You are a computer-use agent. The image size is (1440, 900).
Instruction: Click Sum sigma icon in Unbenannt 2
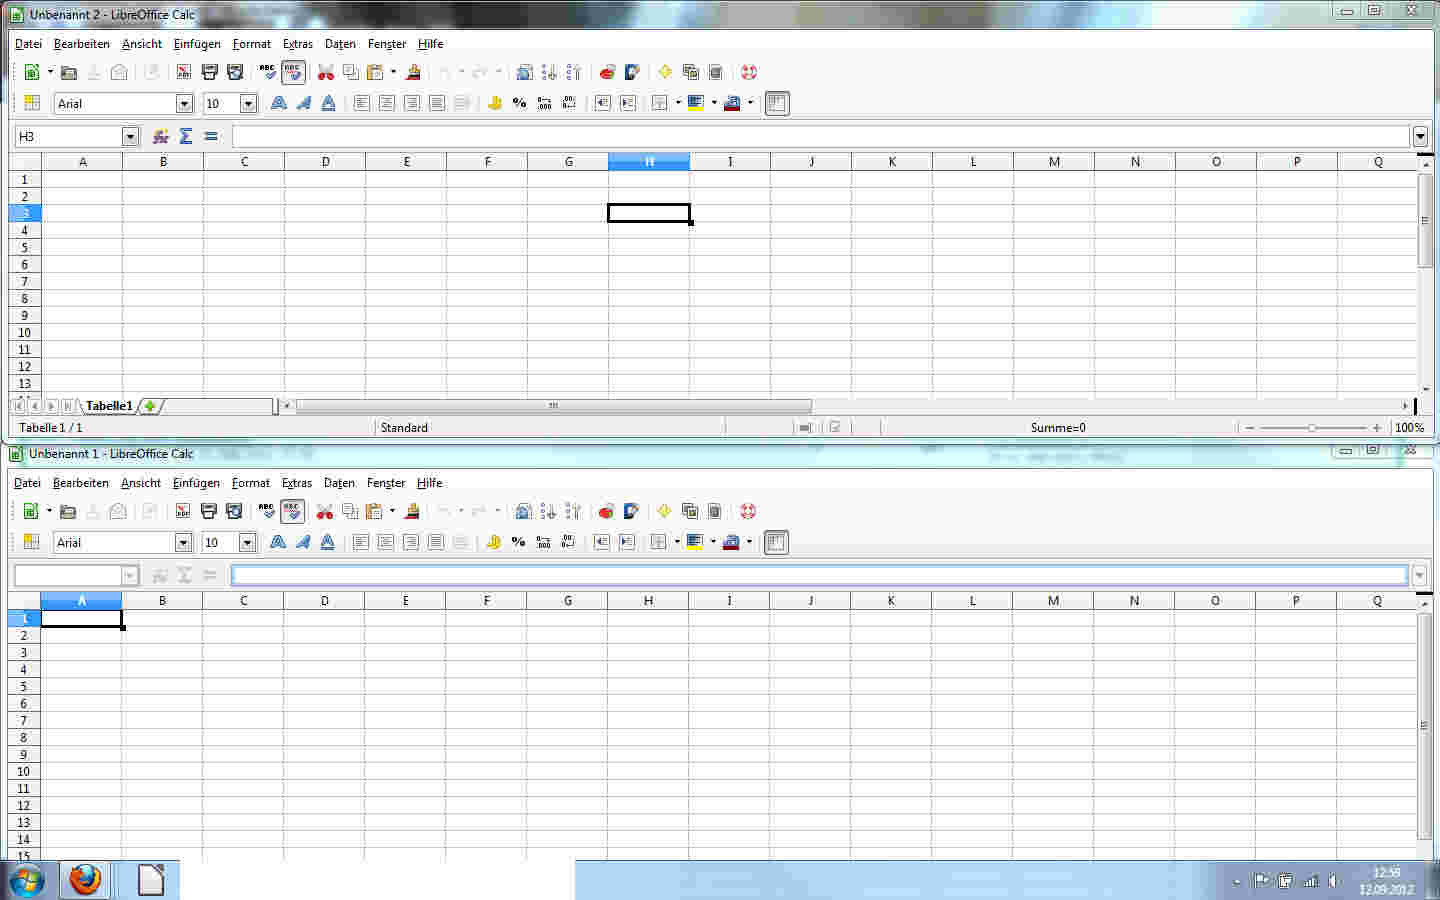pos(185,136)
